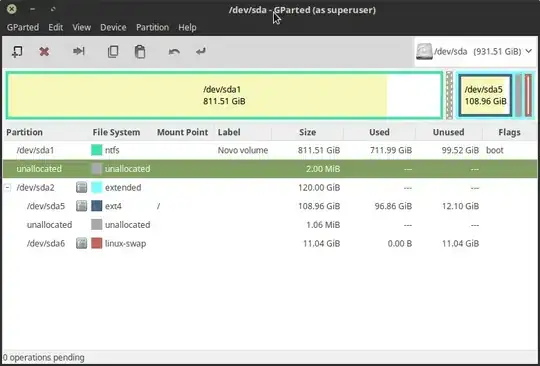Viewport: 540px width, 366px height.
Task: Open the Partition menu
Action: (153, 27)
